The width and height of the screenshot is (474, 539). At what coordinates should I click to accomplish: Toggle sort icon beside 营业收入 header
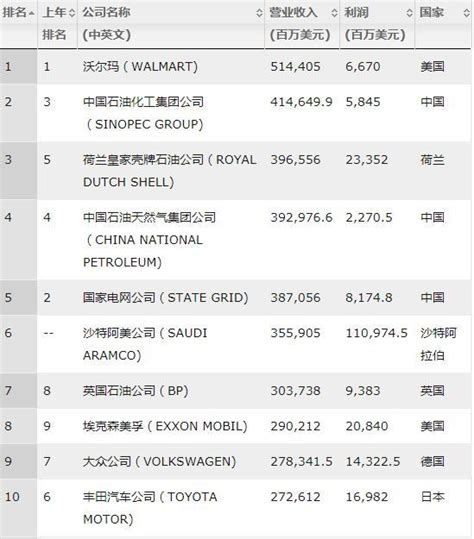[x=334, y=13]
